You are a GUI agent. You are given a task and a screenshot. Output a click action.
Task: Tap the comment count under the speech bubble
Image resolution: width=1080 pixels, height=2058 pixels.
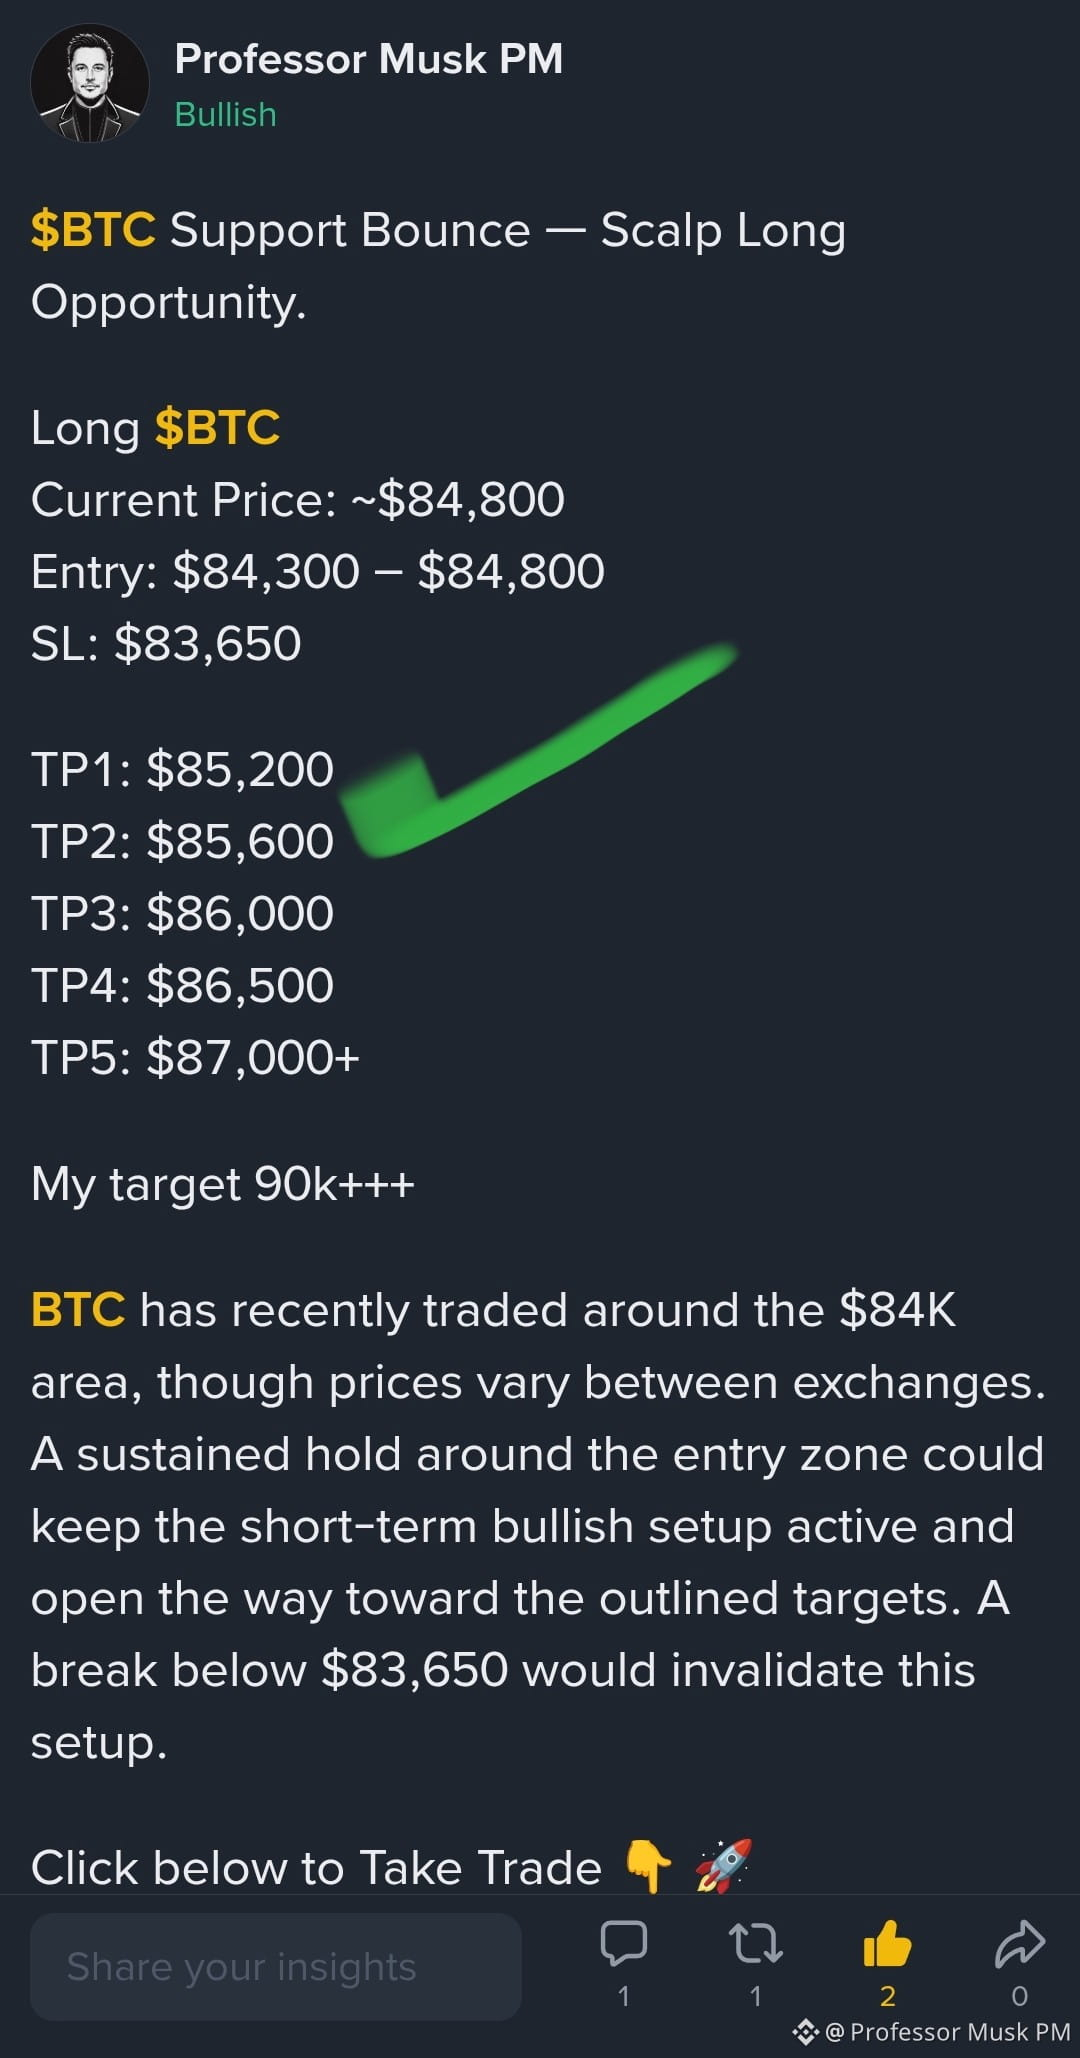(x=623, y=1996)
